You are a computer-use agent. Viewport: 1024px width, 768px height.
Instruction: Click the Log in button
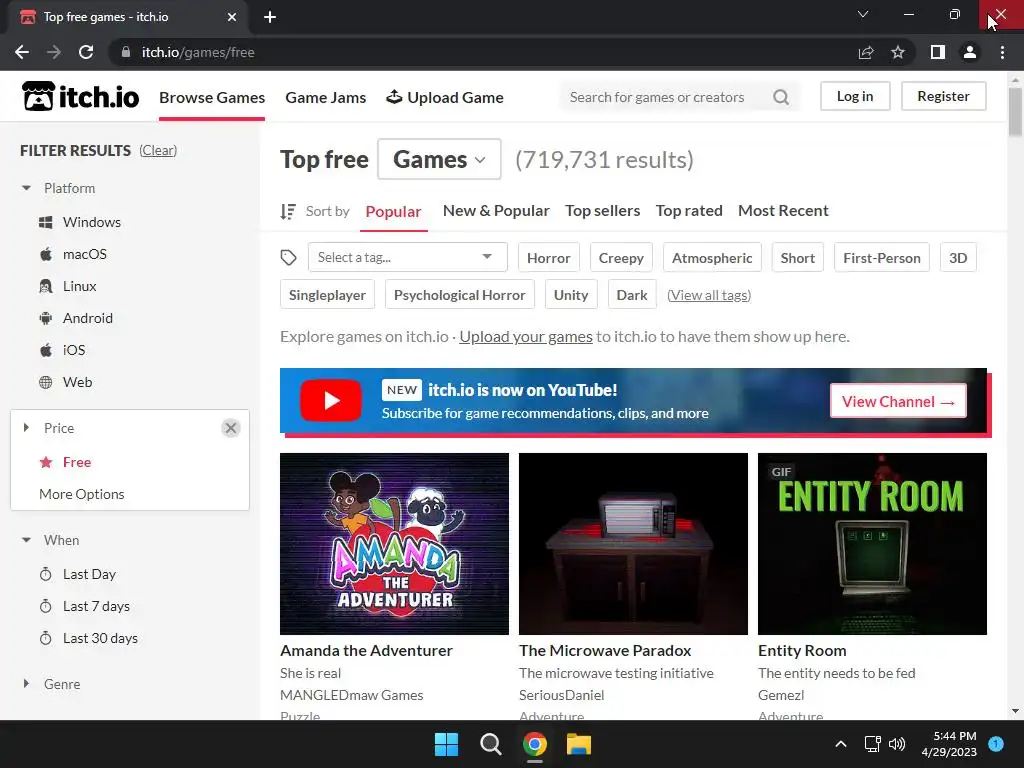(855, 96)
